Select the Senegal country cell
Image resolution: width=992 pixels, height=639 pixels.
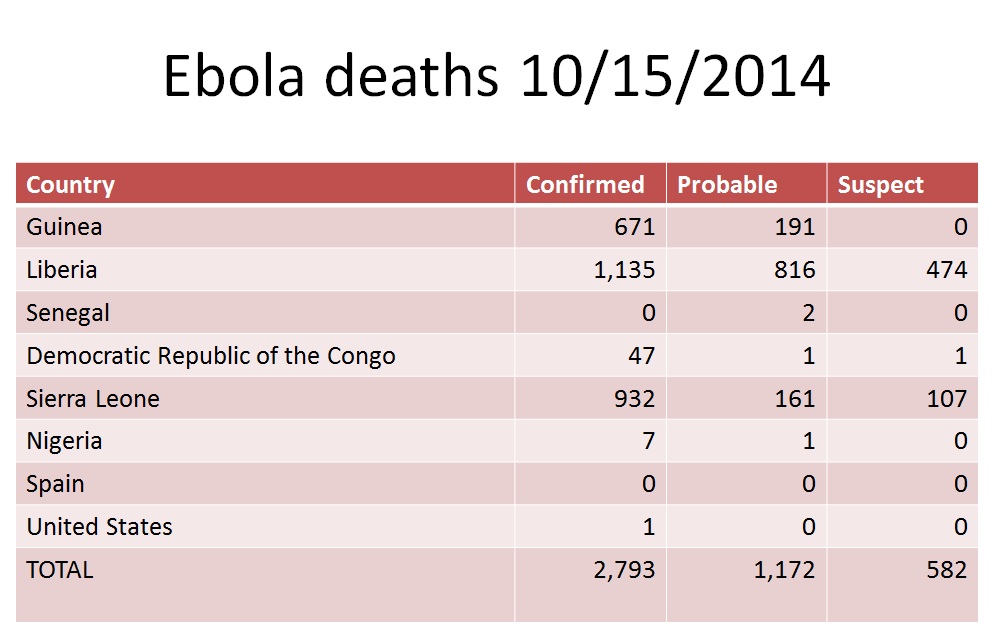click(x=68, y=313)
